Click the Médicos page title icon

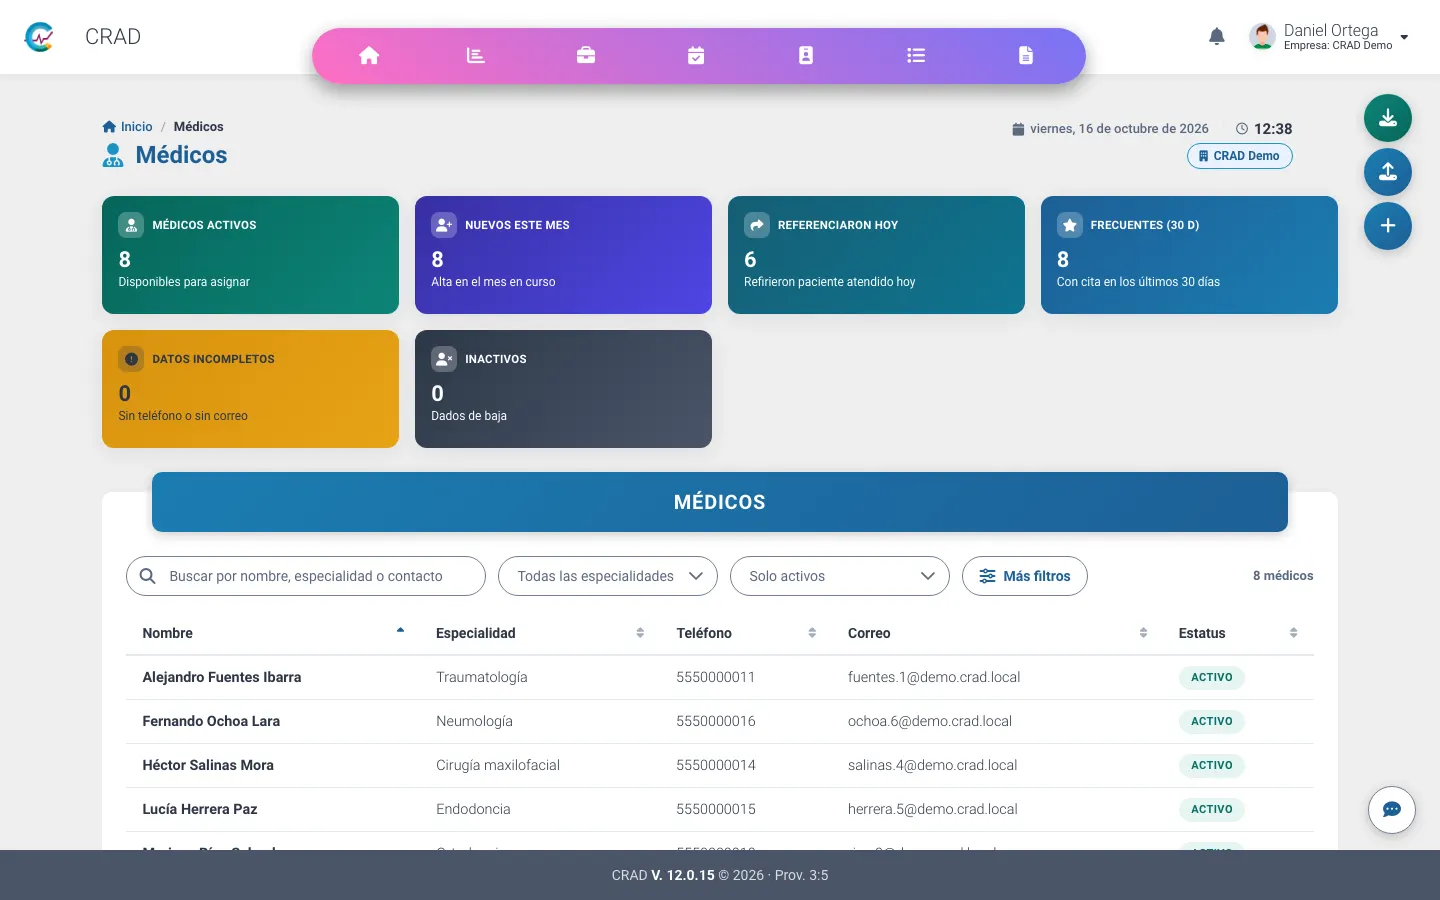pos(113,155)
